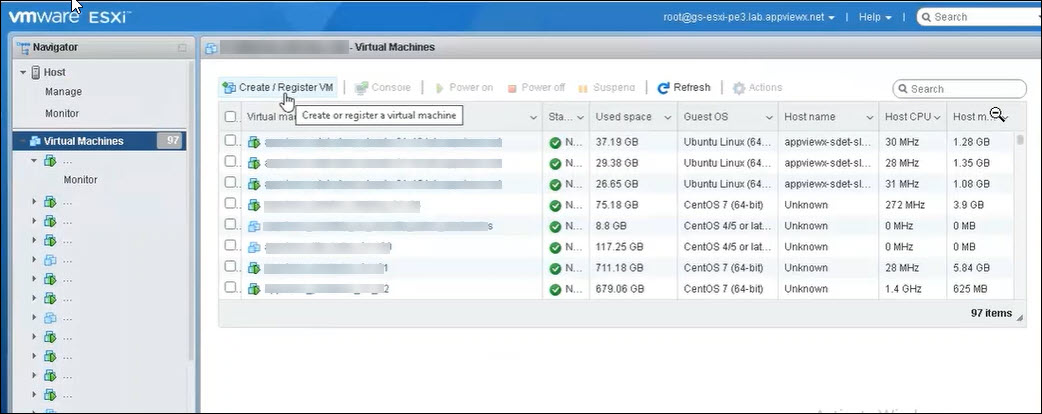
Task: Tick the checkbox for the 8.8 GB VM
Action: click(230, 225)
